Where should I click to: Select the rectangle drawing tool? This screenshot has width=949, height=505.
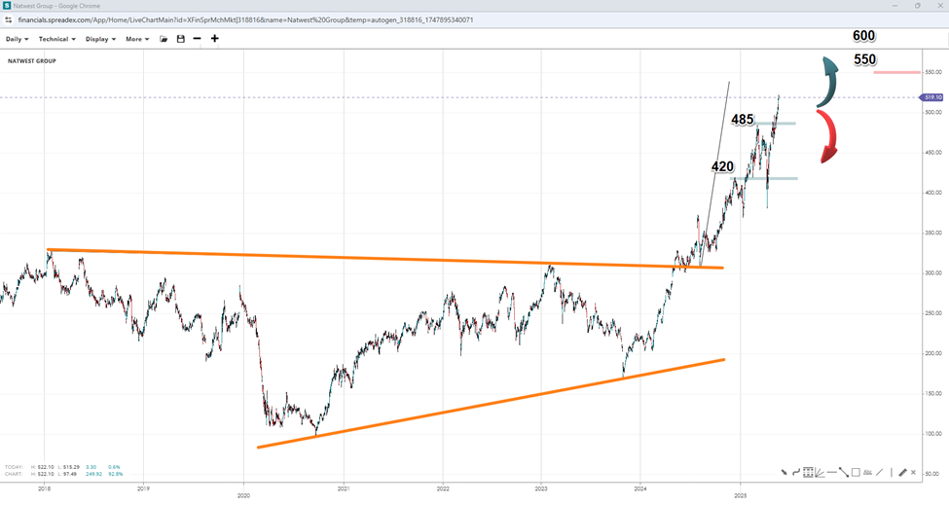pos(856,472)
